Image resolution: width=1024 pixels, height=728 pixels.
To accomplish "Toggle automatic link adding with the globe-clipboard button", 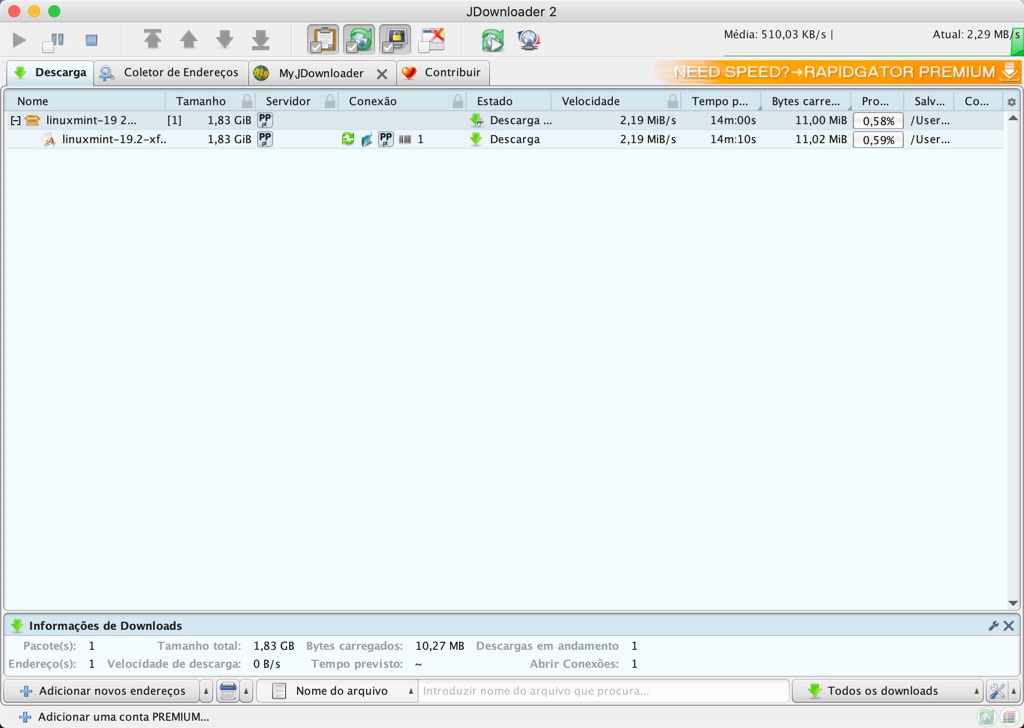I will [x=358, y=40].
